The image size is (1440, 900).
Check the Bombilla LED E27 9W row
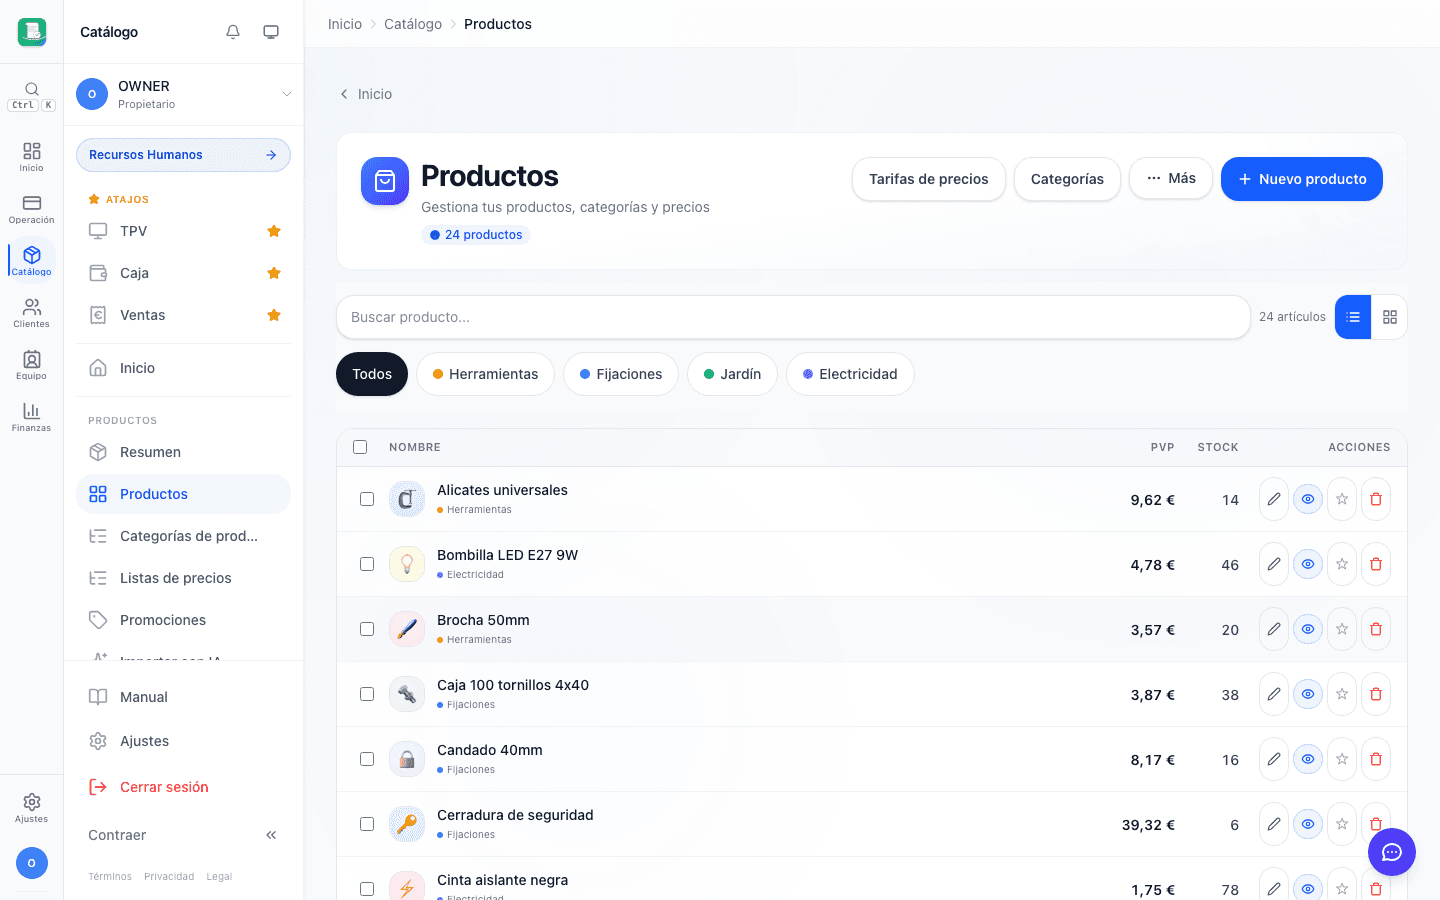pos(367,564)
